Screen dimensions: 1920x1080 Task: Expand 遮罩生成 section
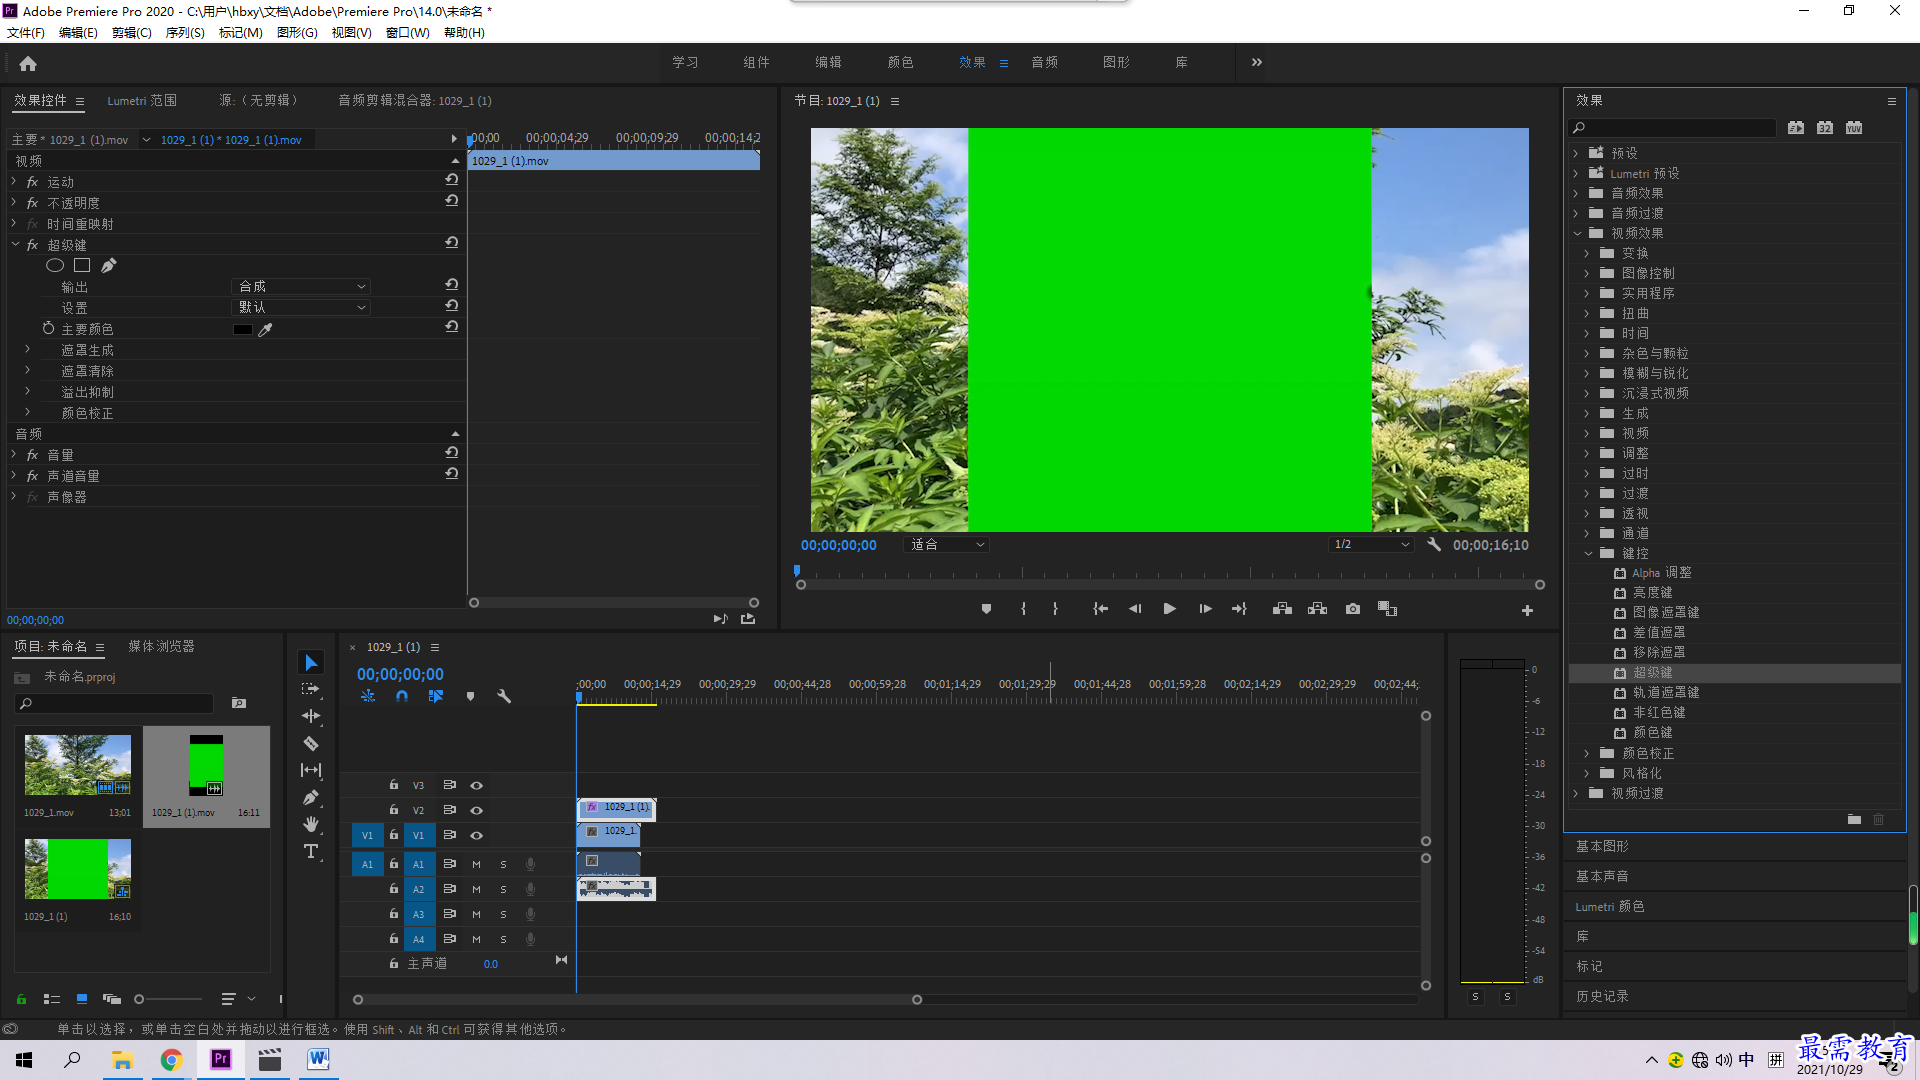[27, 350]
